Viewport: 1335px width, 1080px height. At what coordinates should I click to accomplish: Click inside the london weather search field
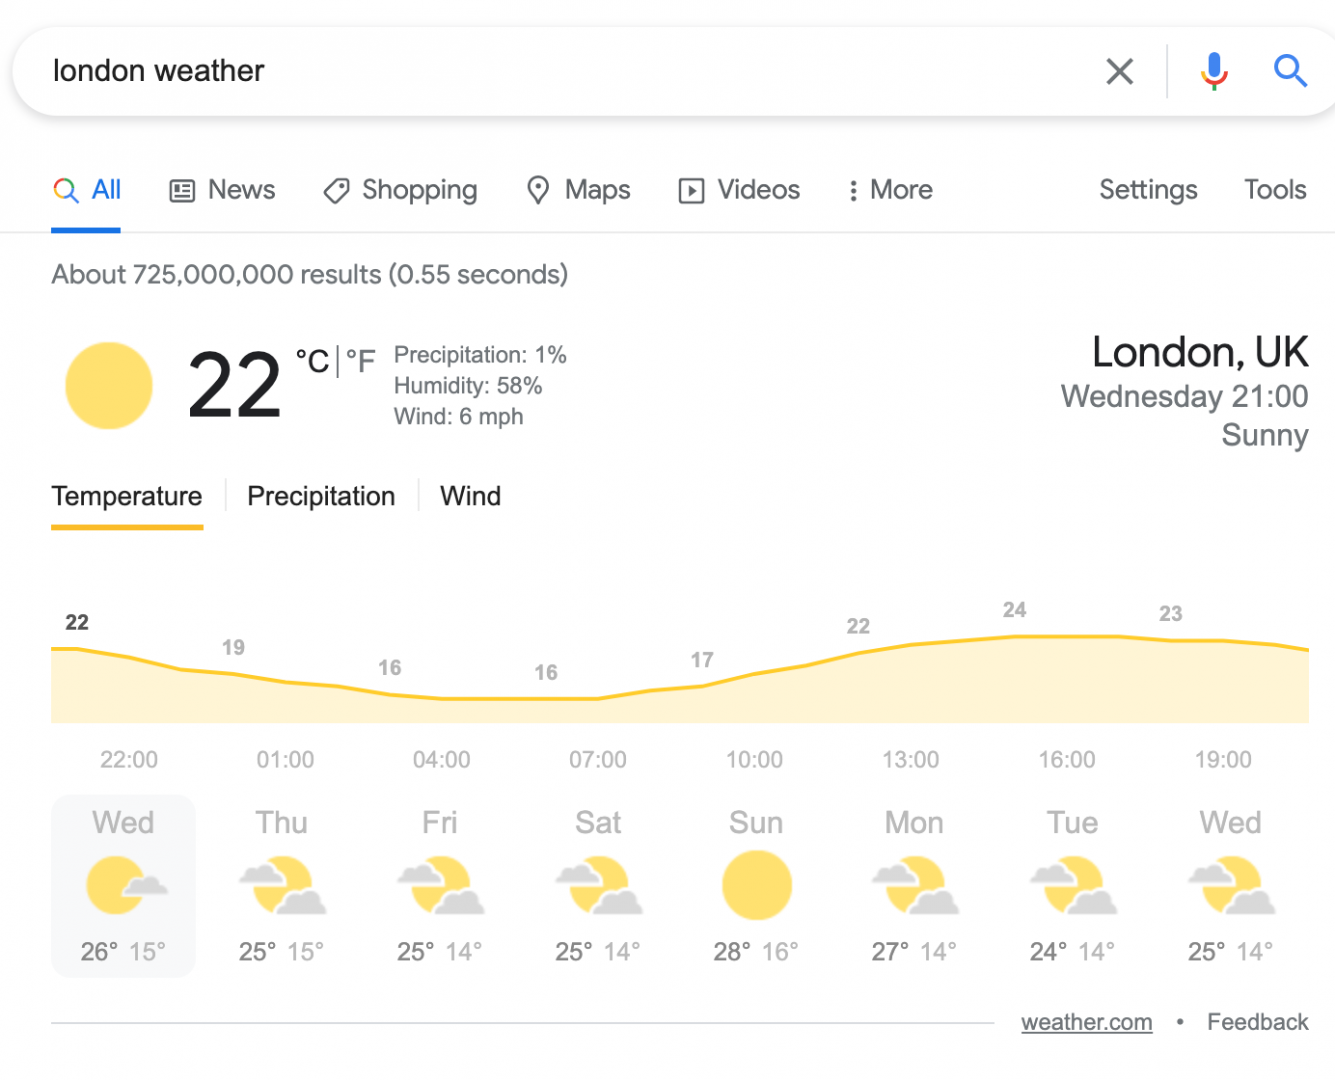tap(560, 71)
